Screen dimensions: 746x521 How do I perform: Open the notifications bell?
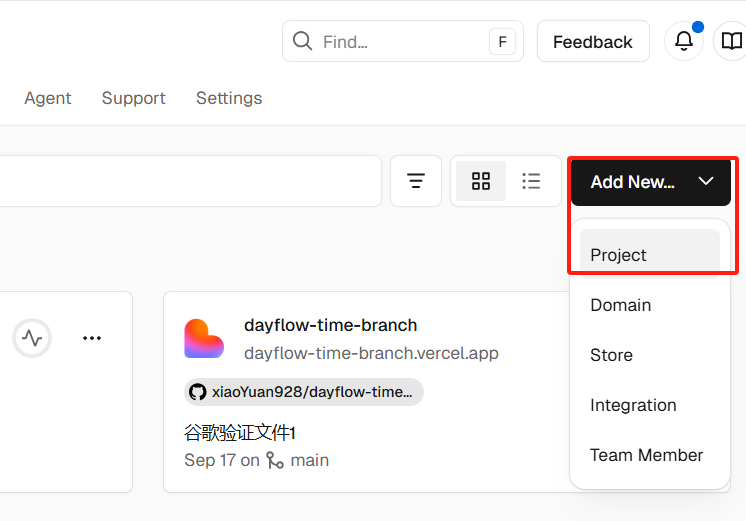684,41
